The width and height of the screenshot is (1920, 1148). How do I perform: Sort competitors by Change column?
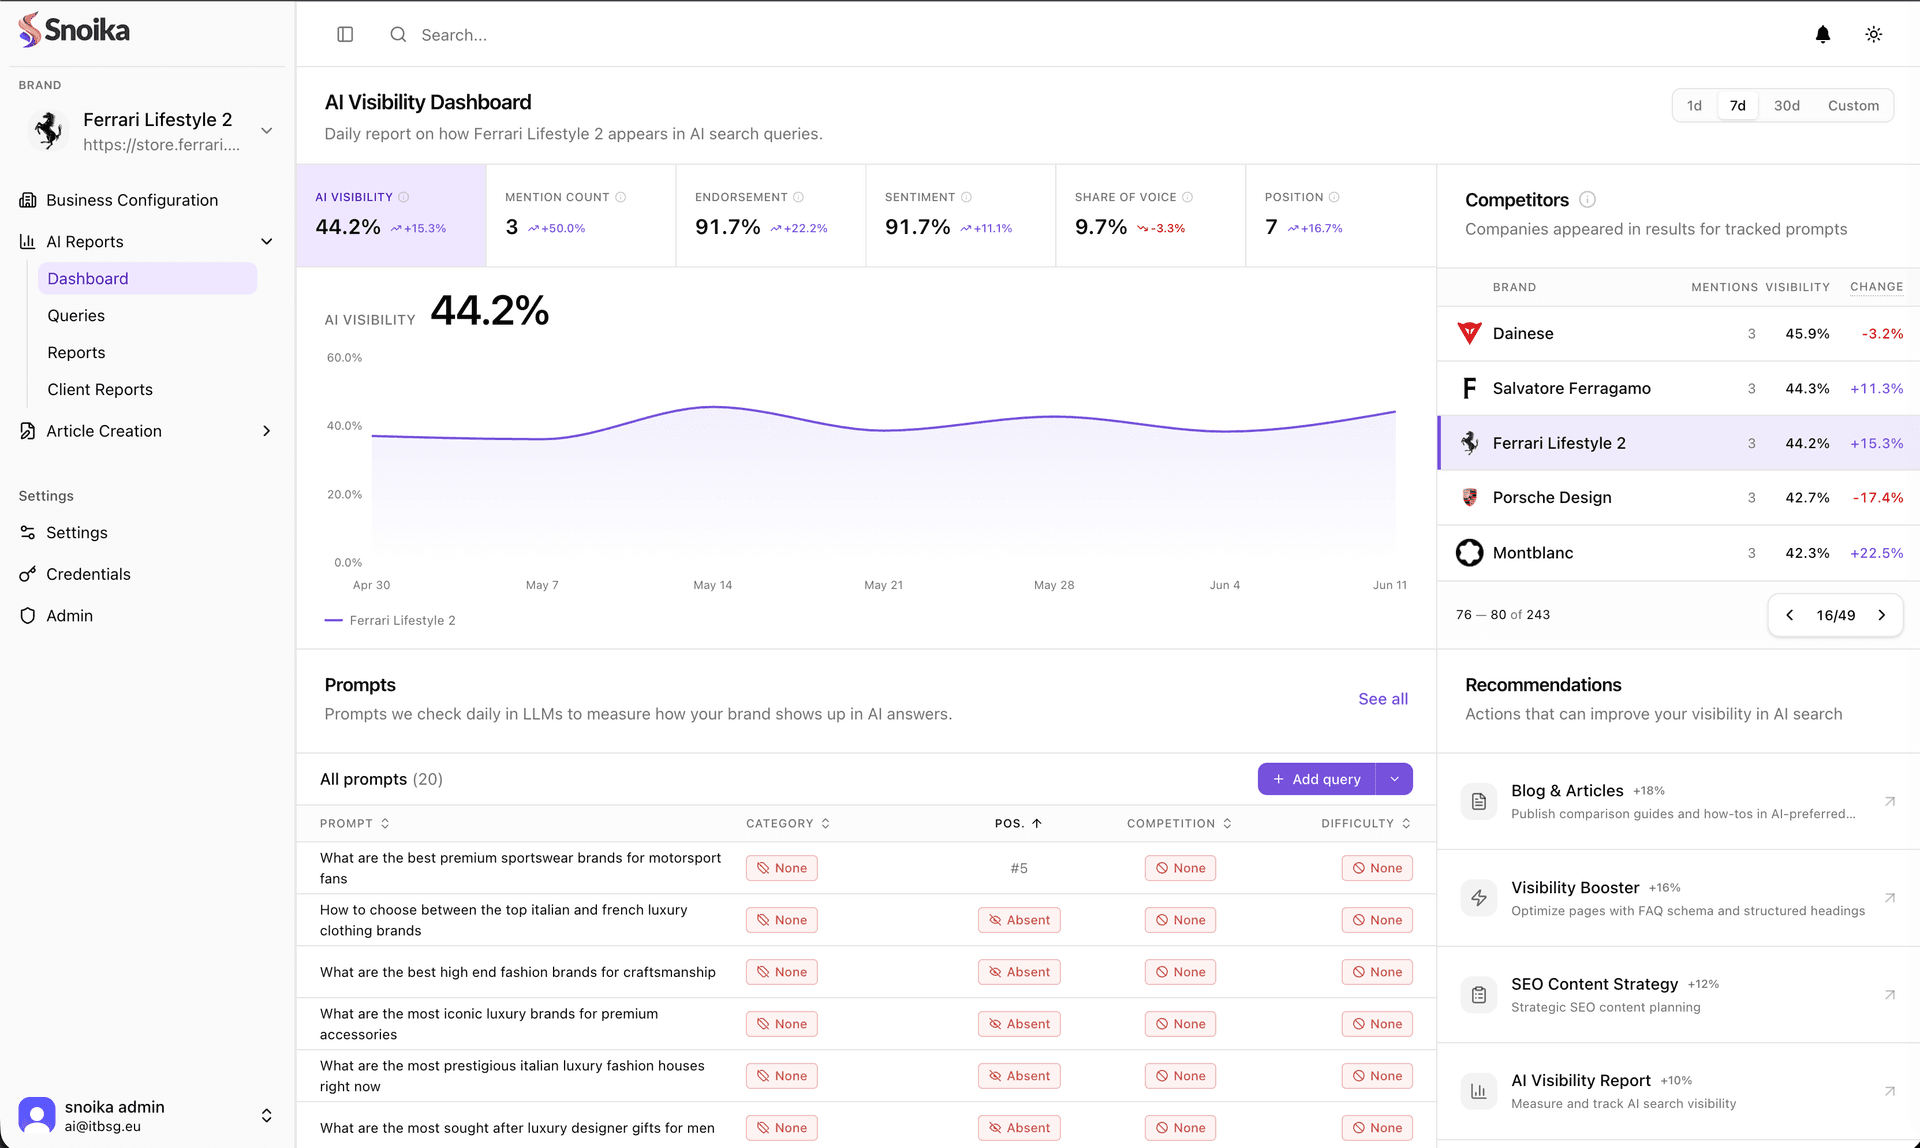[x=1876, y=287]
